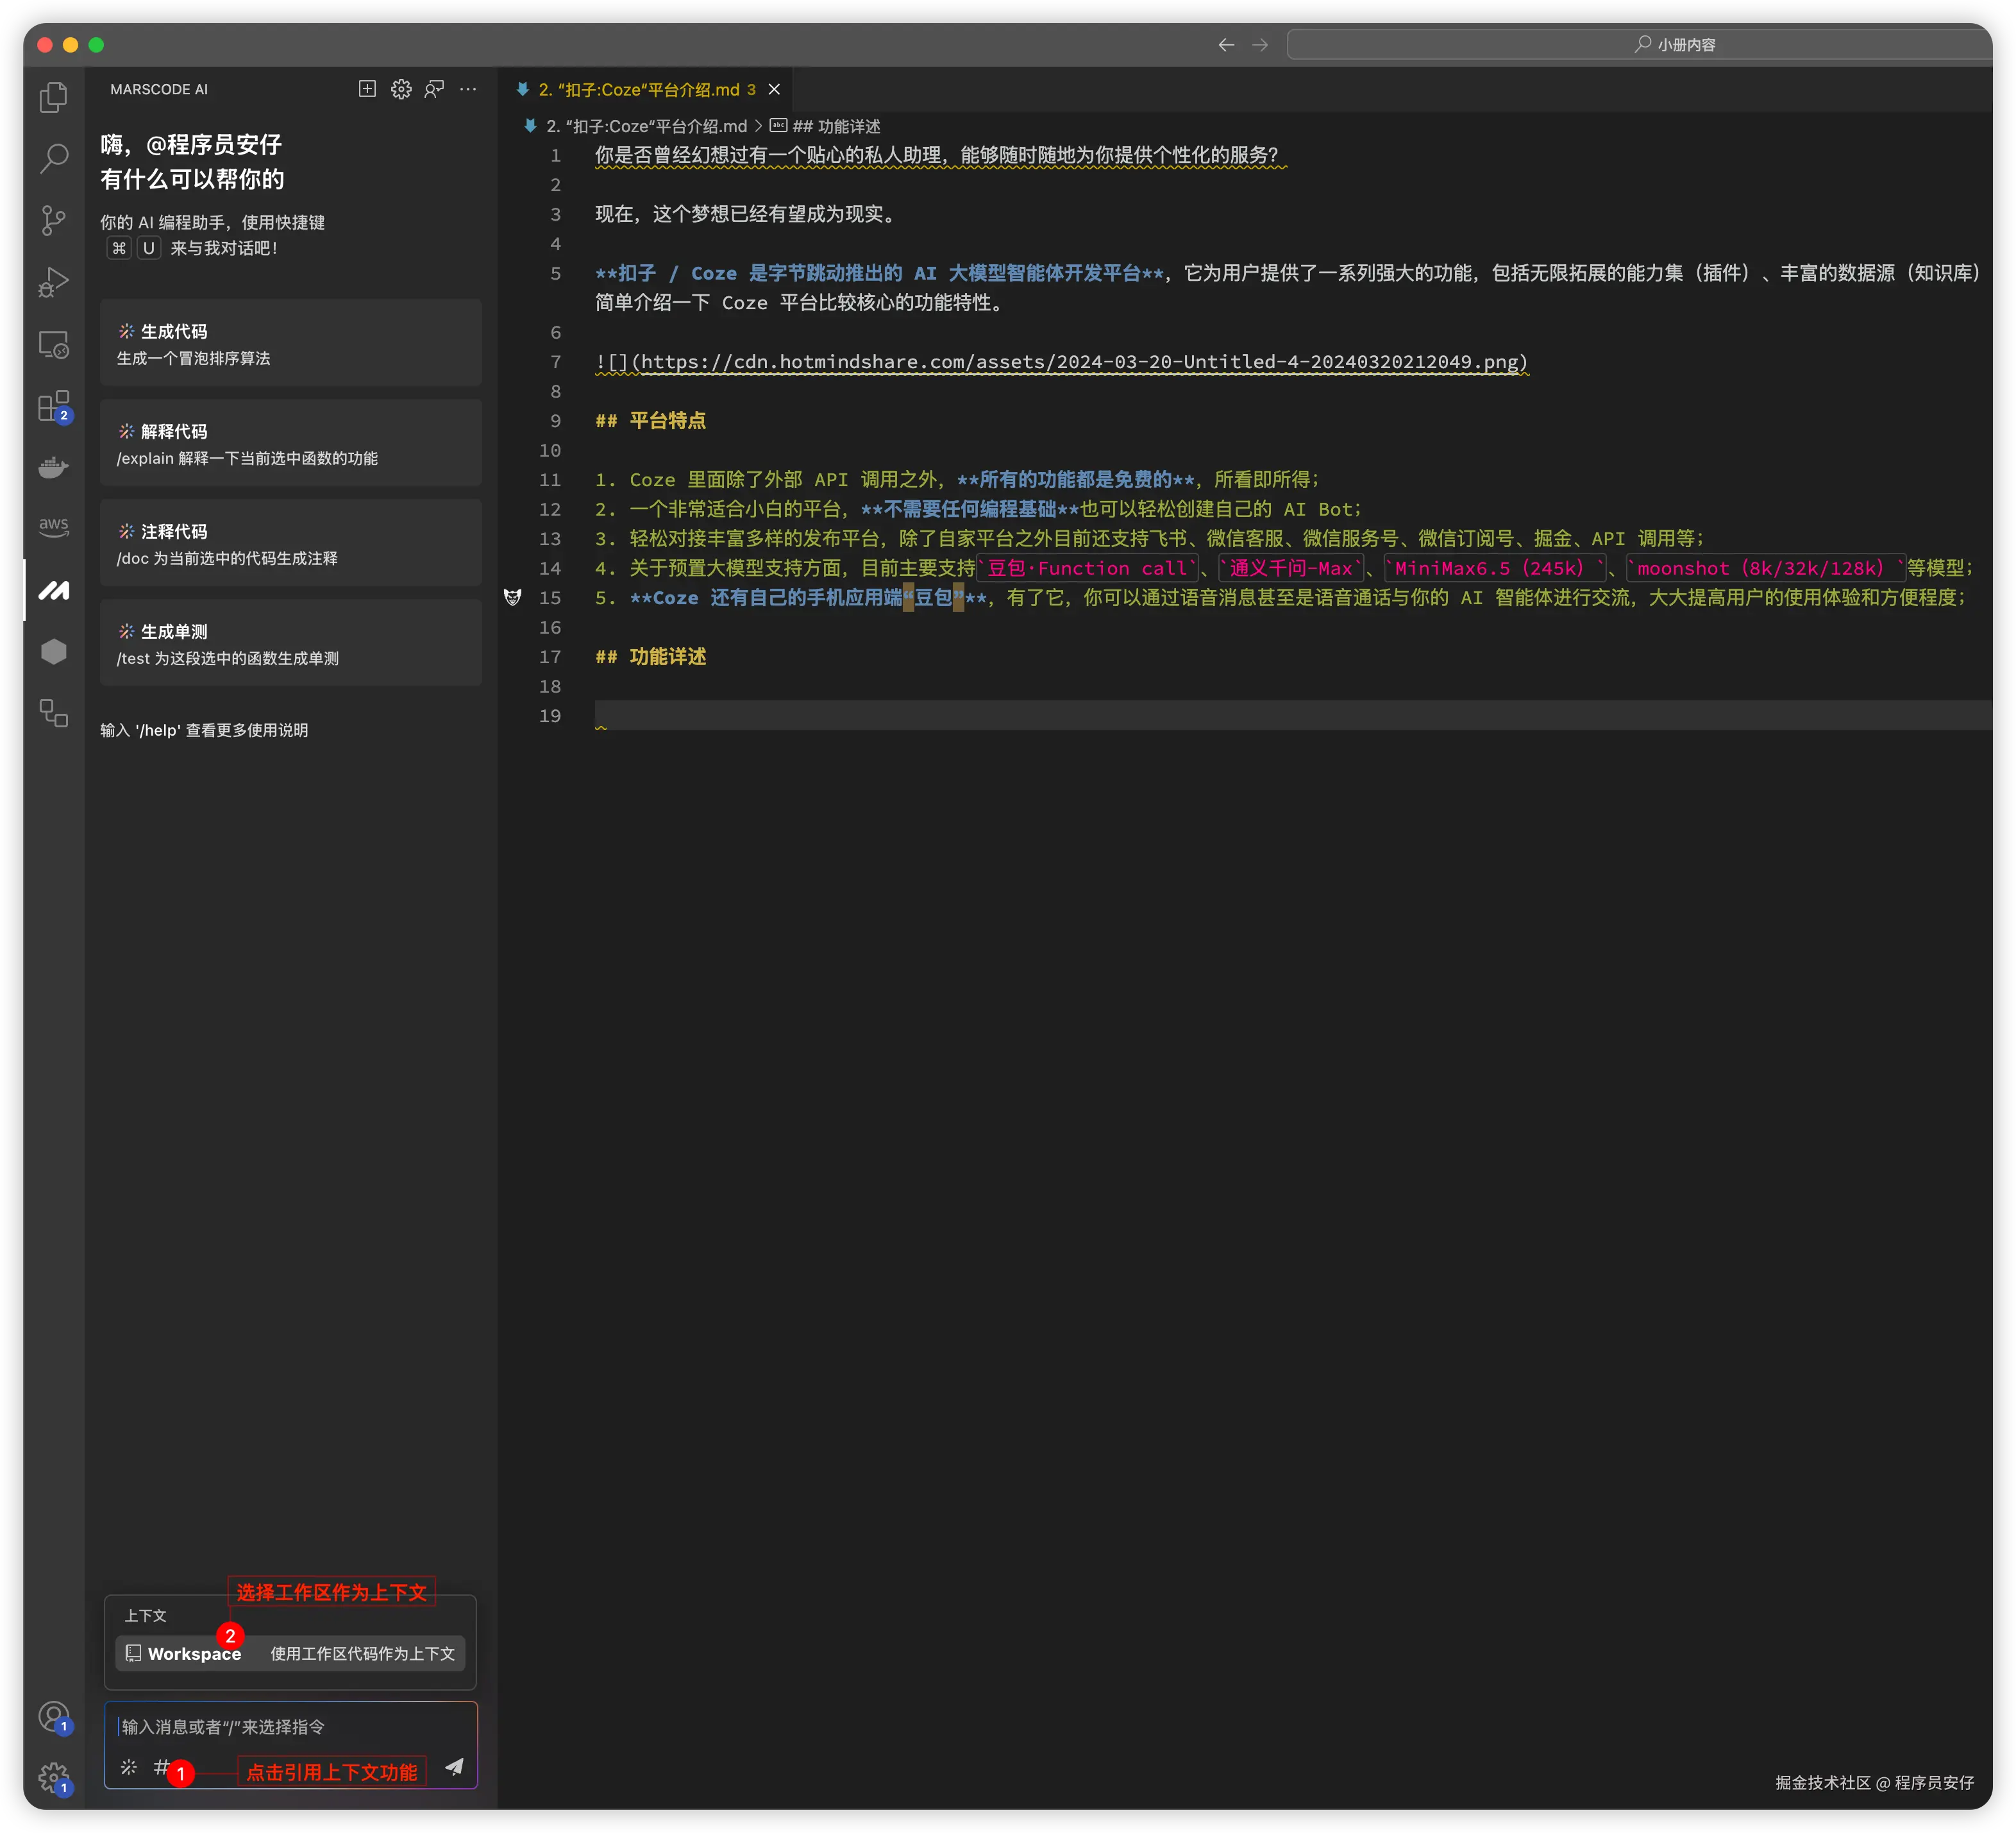Expand breadcrumb file "扣子:Coze"平台介绍.md
The height and width of the screenshot is (1833, 2016).
pos(646,126)
